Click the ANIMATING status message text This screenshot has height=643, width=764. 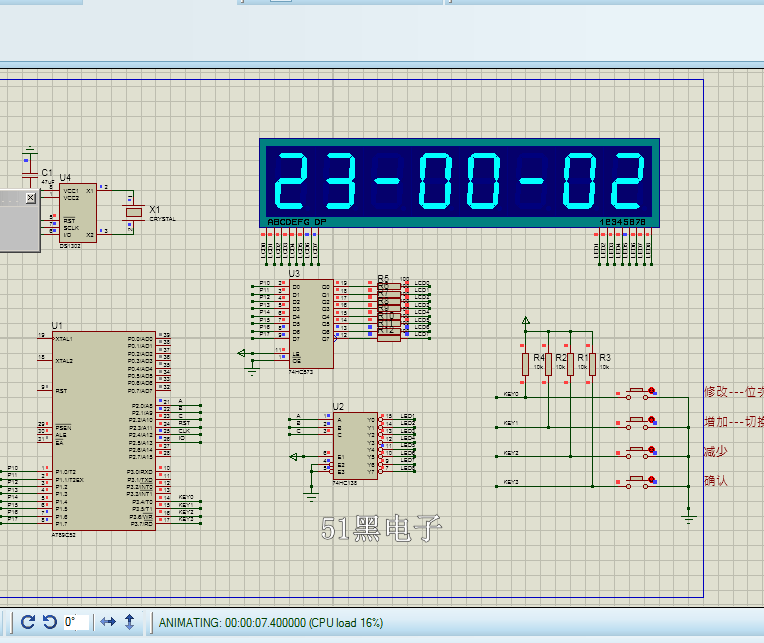pos(271,623)
